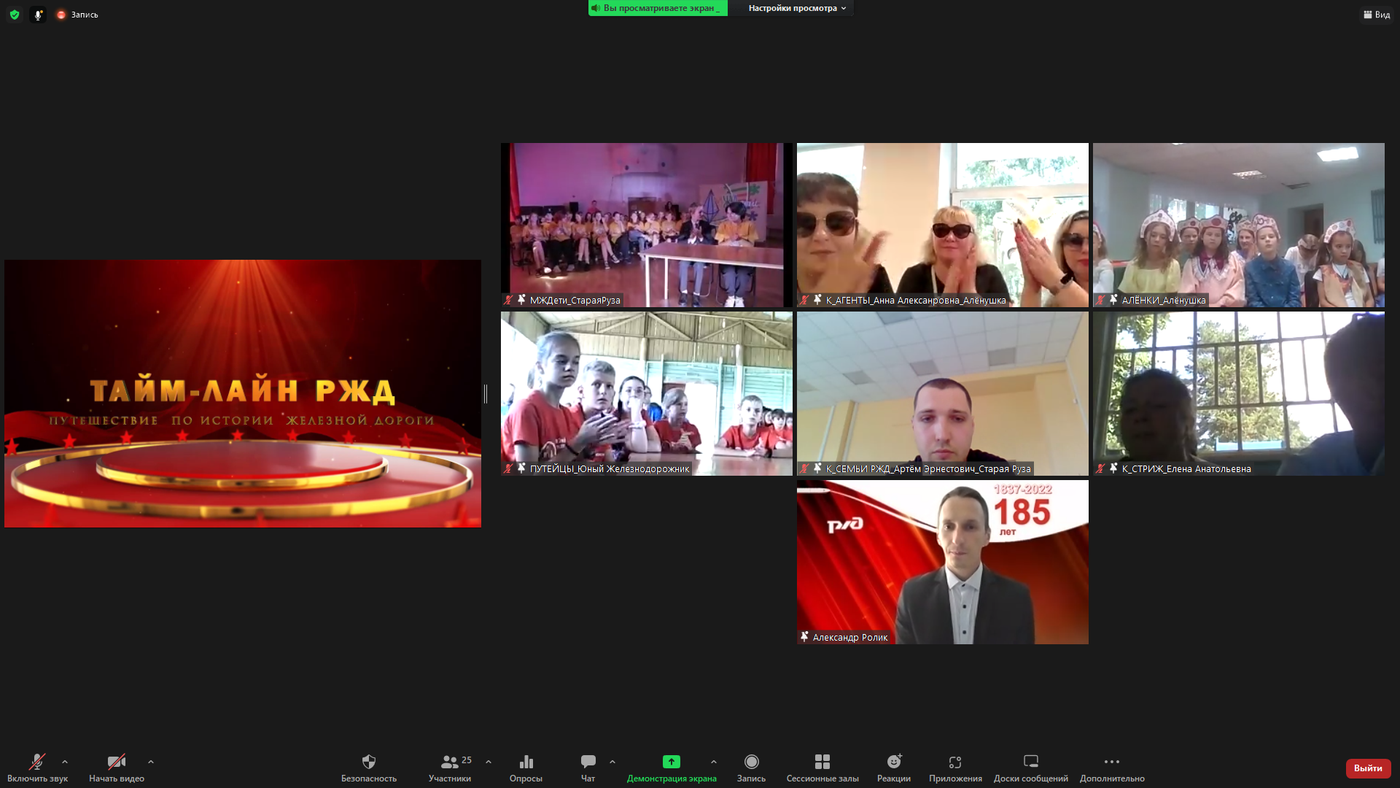
Task: Open the More (Дополнительно) menu
Action: (x=1112, y=763)
